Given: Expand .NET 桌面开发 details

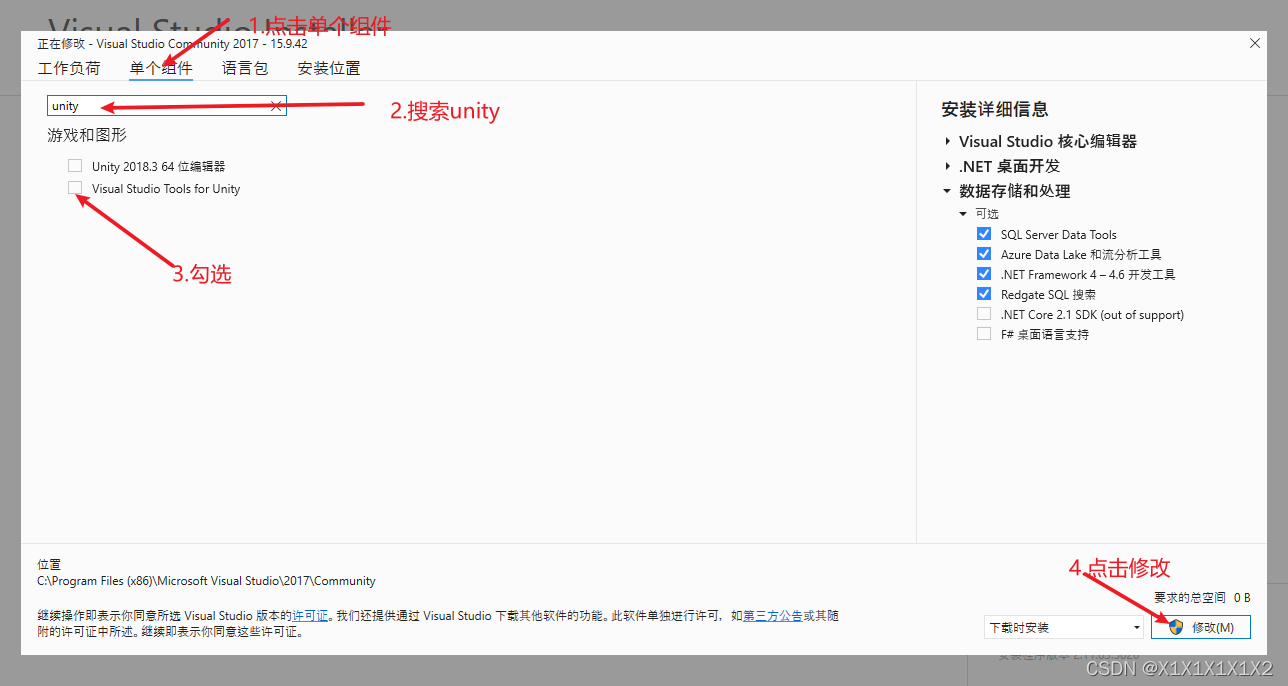Looking at the screenshot, I should tap(947, 164).
